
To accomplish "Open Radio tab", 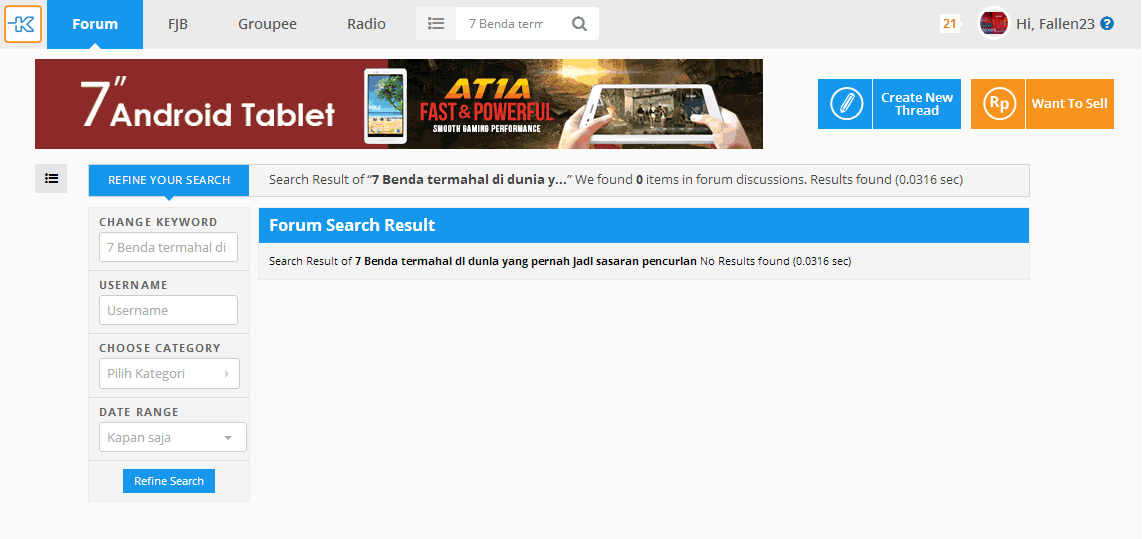I will tap(366, 24).
